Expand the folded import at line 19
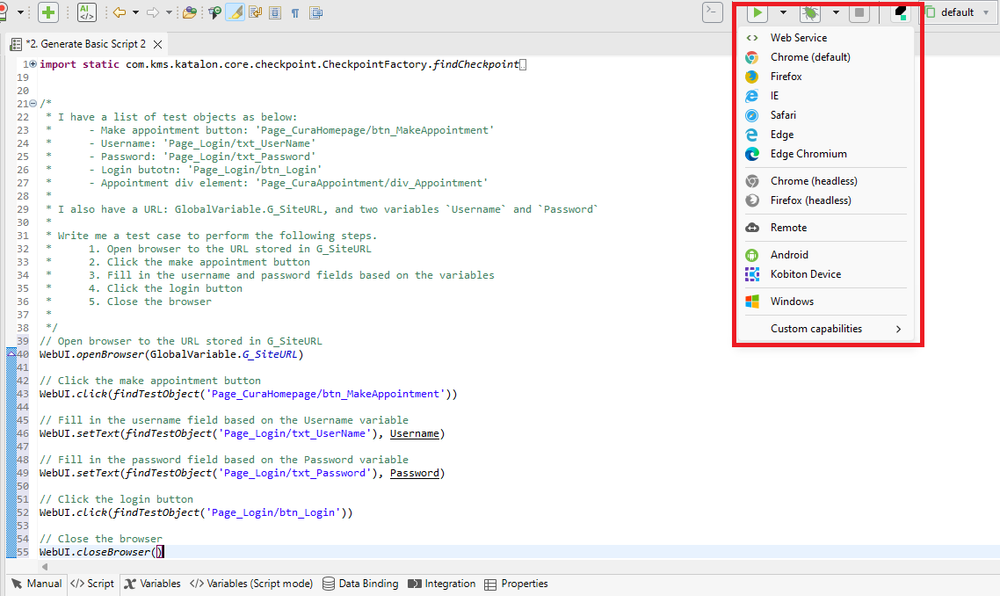Screen dimensions: 1000x596 click(x=33, y=64)
